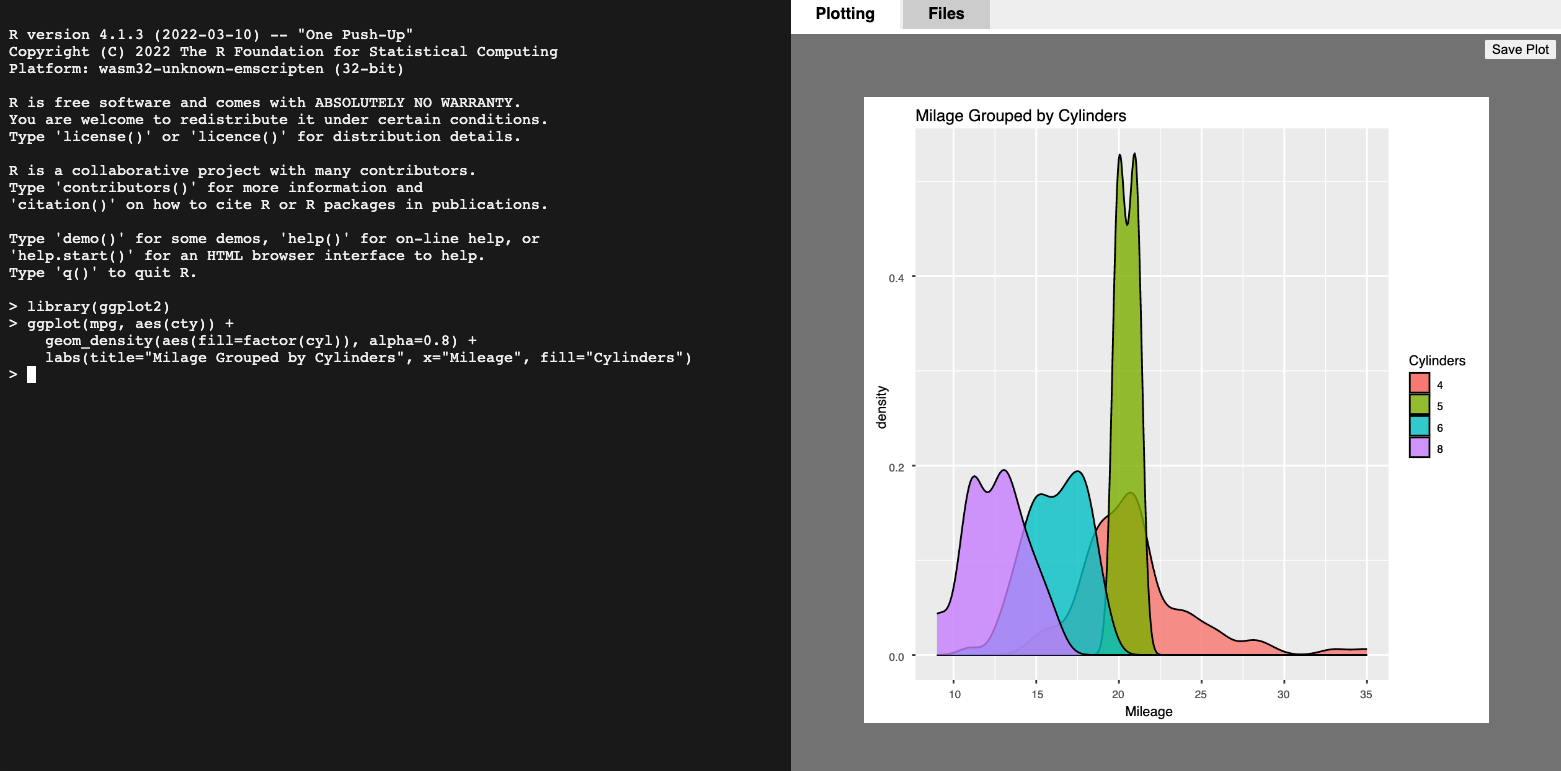1561x771 pixels.
Task: Click the plot title "Milage Grouped by Cylinders"
Action: pyautogui.click(x=1020, y=116)
